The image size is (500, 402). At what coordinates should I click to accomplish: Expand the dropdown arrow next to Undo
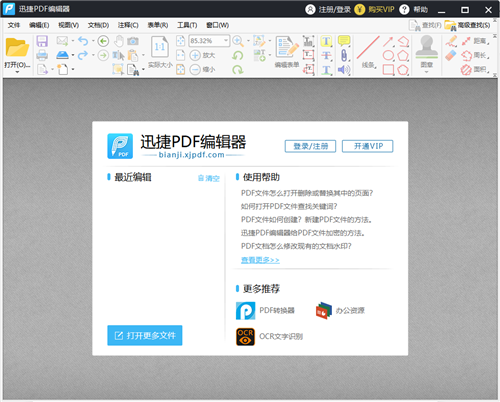93,41
